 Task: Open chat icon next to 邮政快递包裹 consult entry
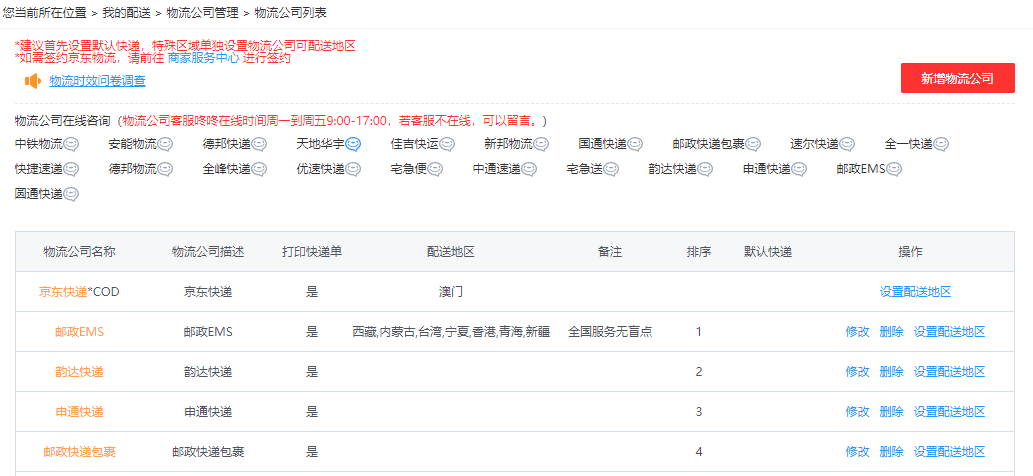point(753,144)
